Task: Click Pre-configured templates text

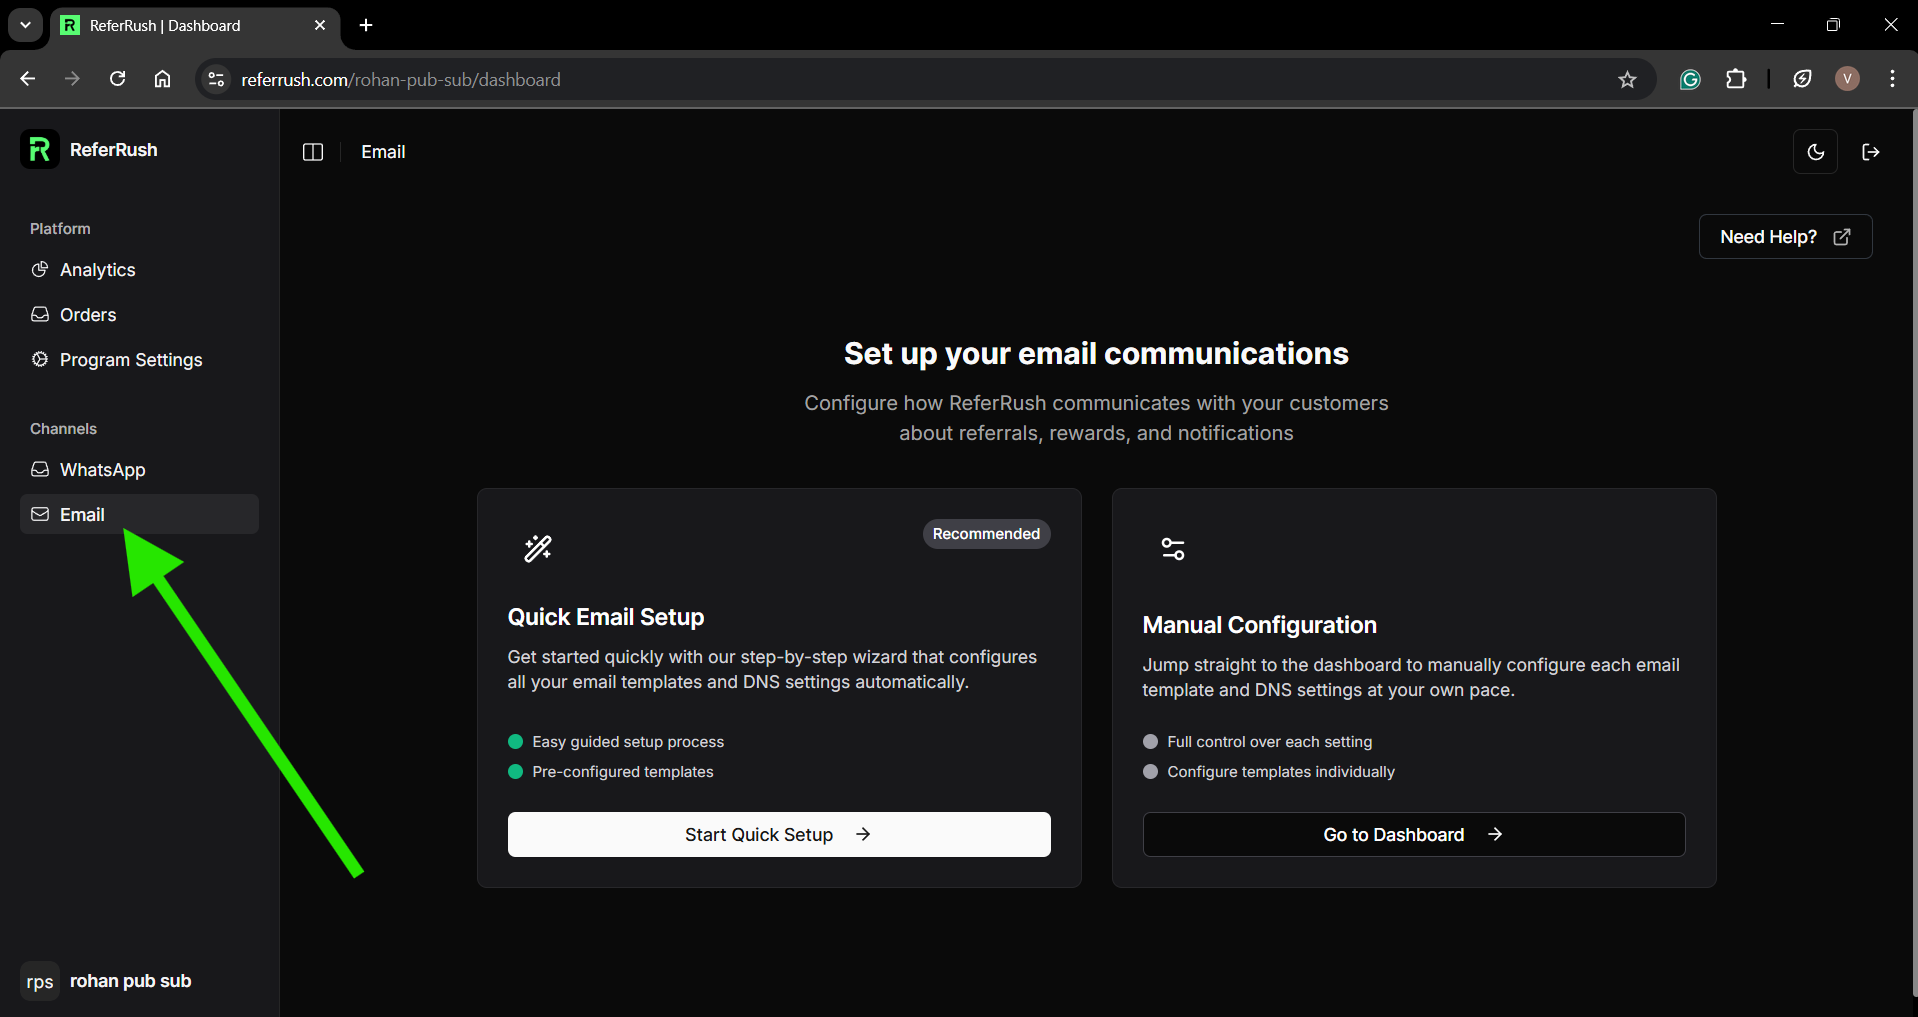Action: pyautogui.click(x=623, y=772)
